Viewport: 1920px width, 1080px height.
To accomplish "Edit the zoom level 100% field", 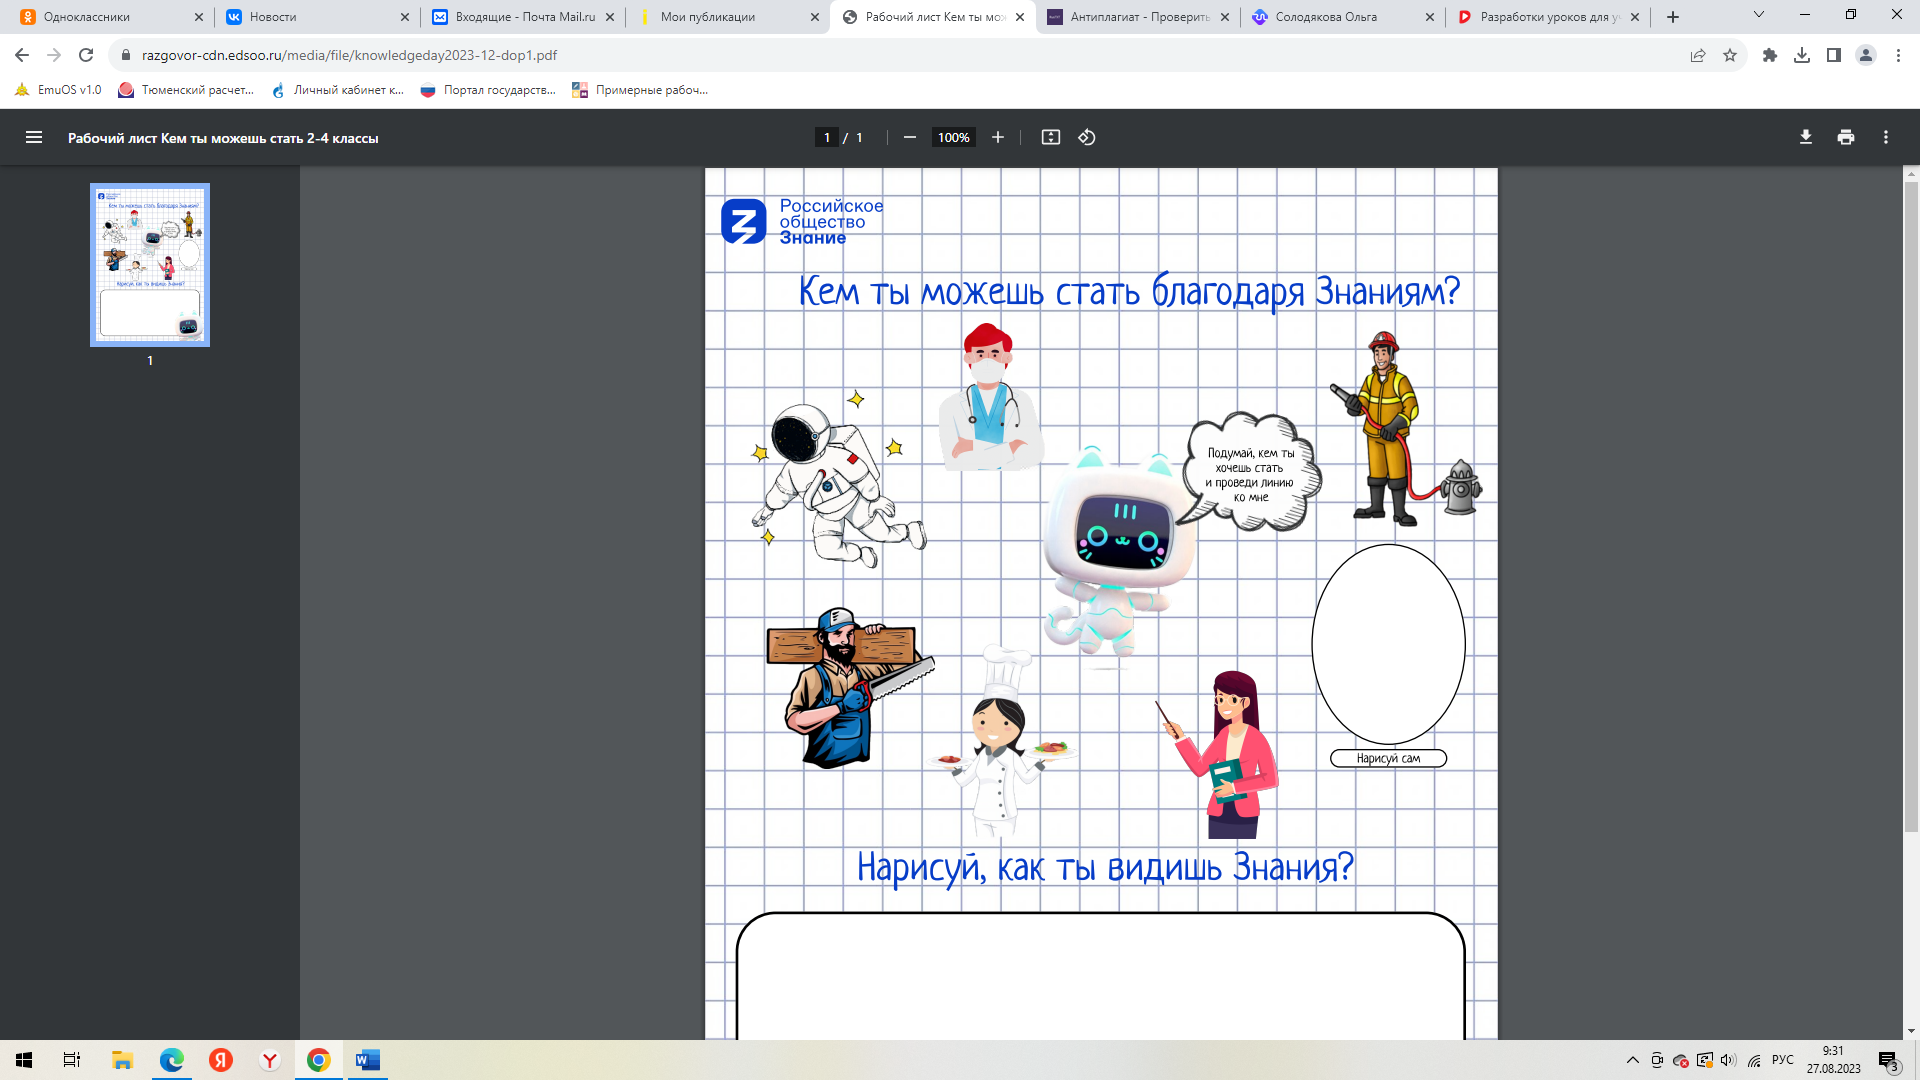I will pos(953,138).
